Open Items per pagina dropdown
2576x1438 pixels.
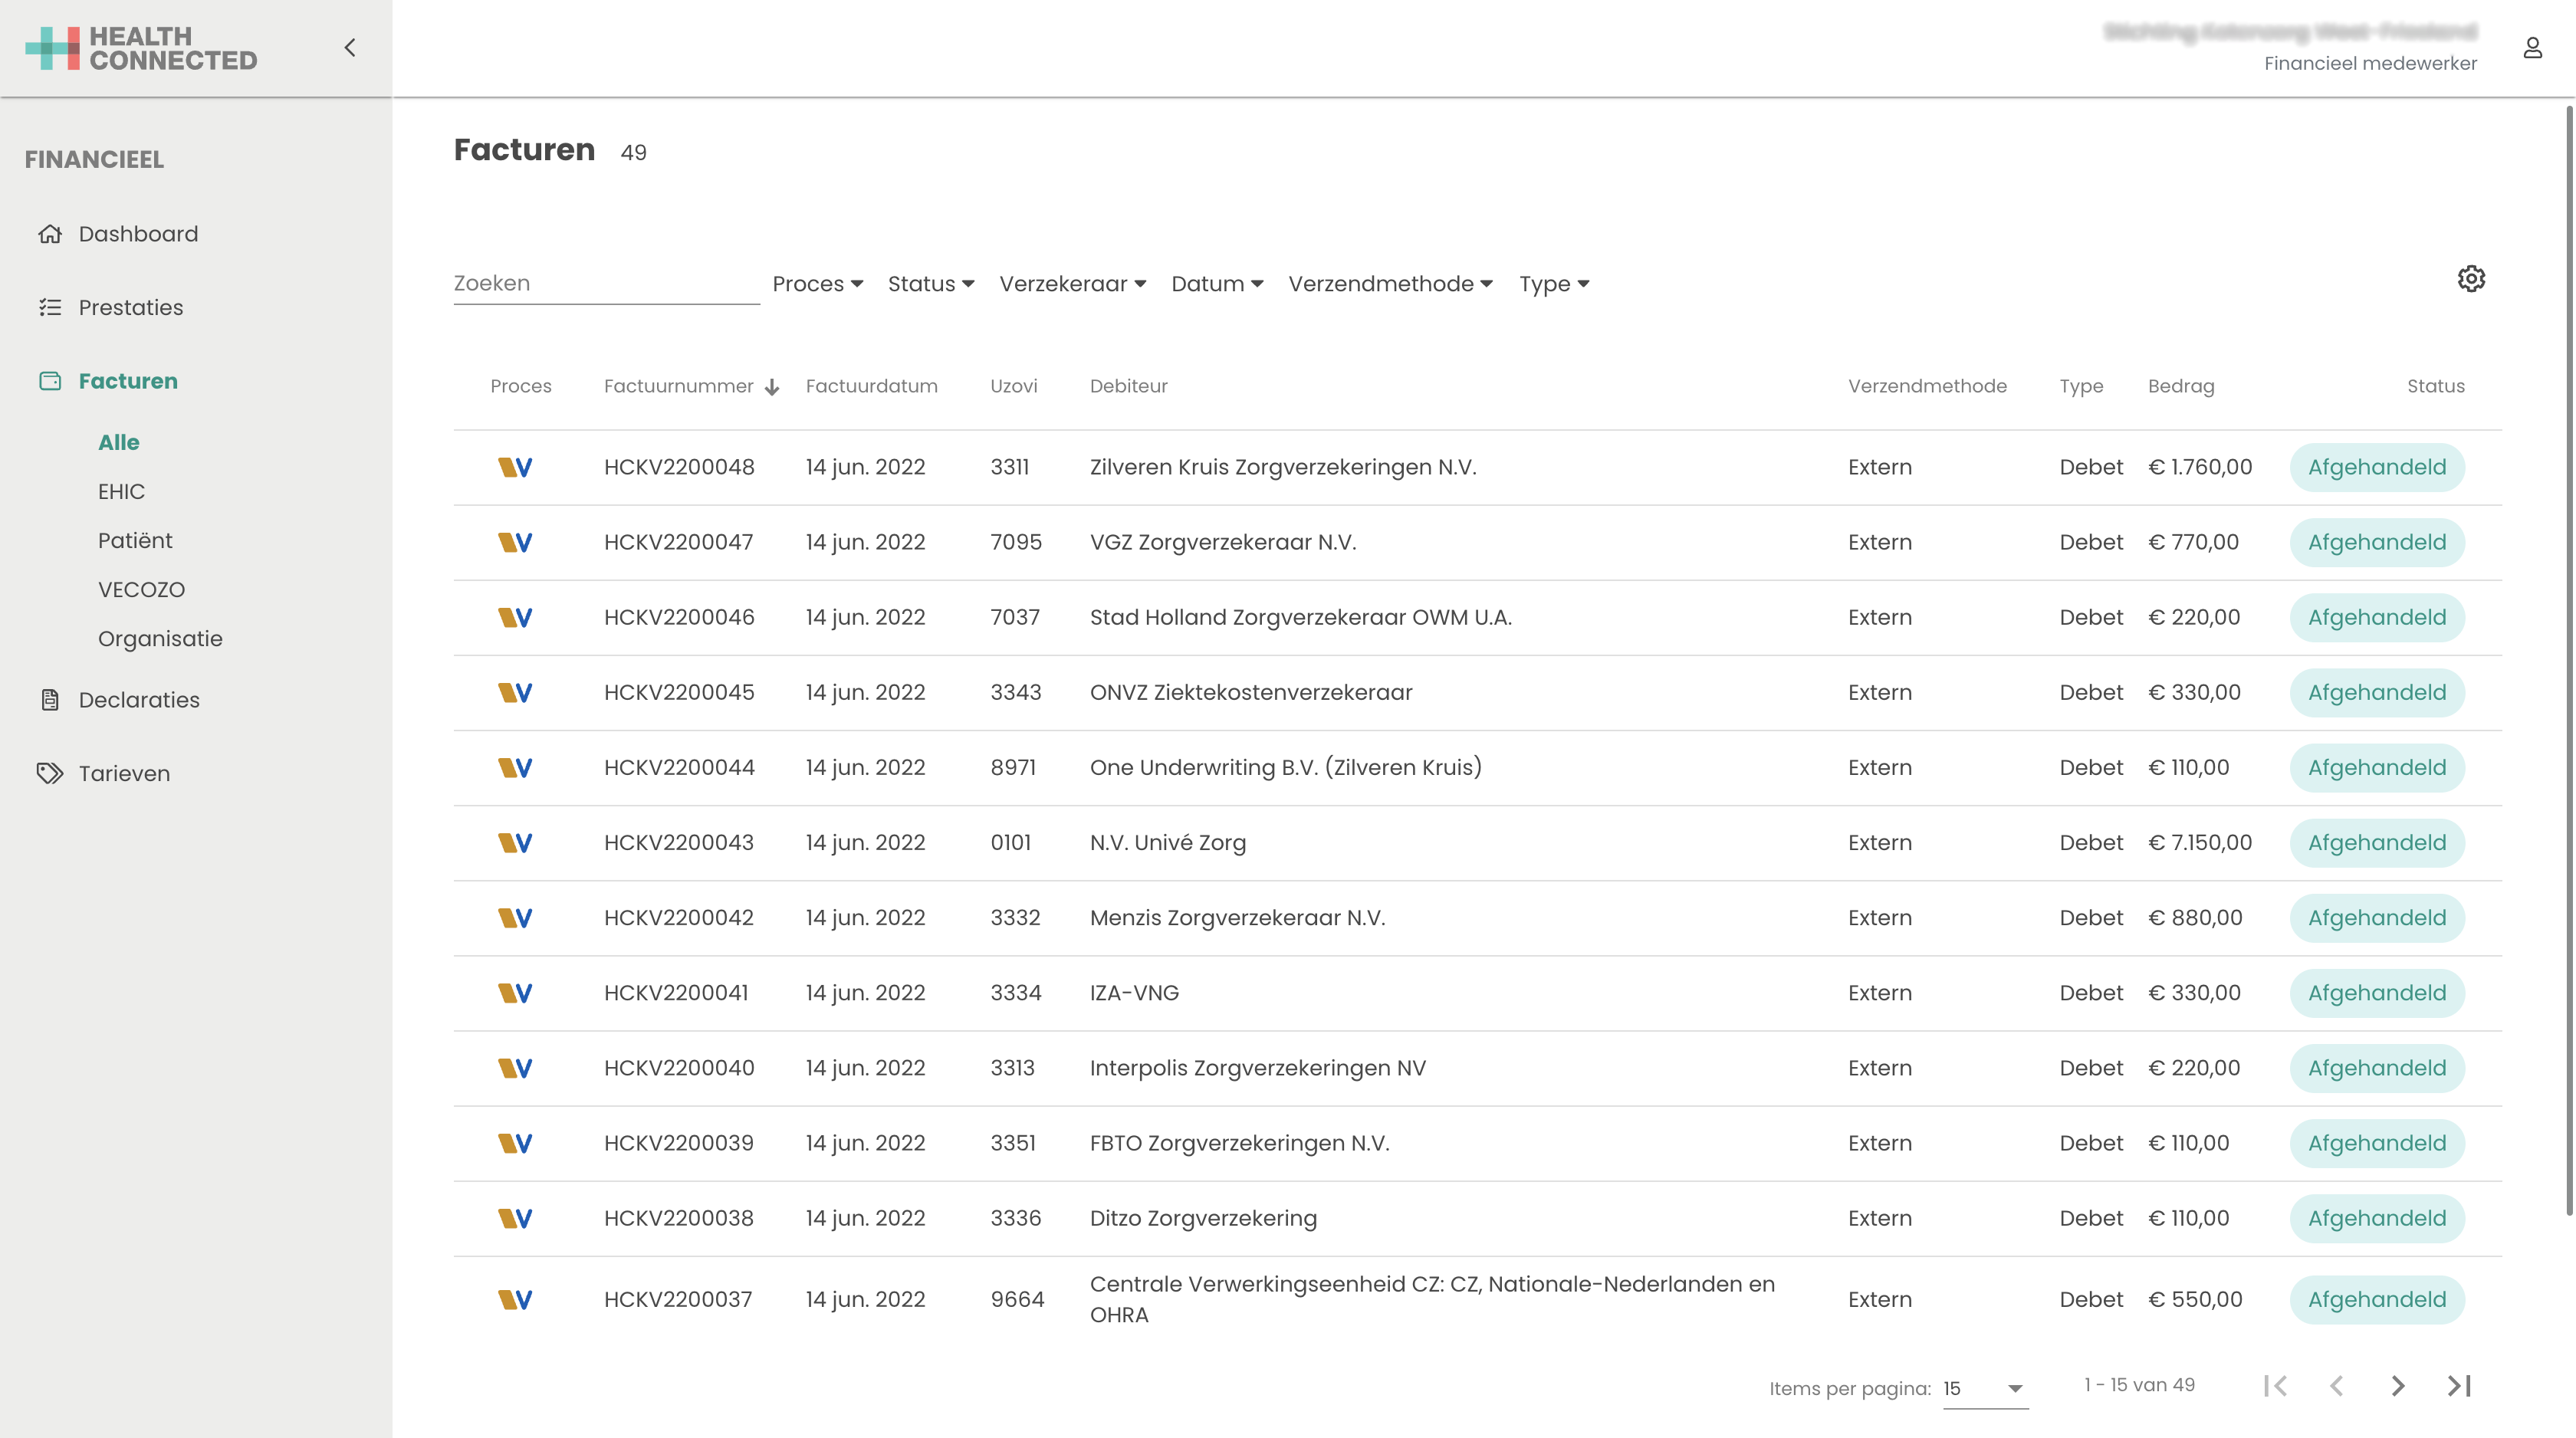pos(1985,1388)
